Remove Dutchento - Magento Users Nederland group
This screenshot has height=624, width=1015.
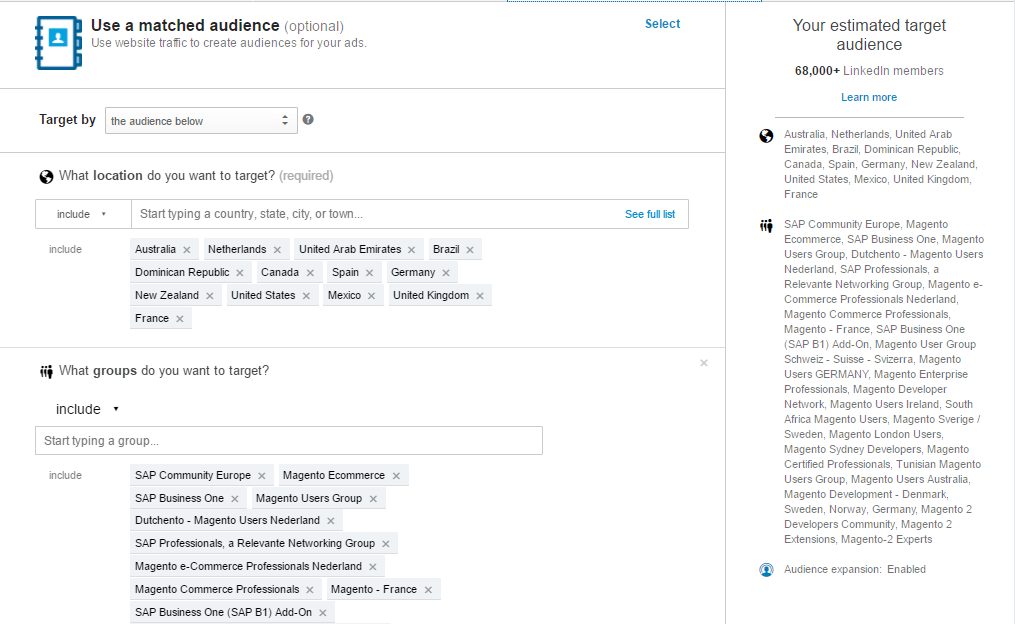[x=331, y=521]
